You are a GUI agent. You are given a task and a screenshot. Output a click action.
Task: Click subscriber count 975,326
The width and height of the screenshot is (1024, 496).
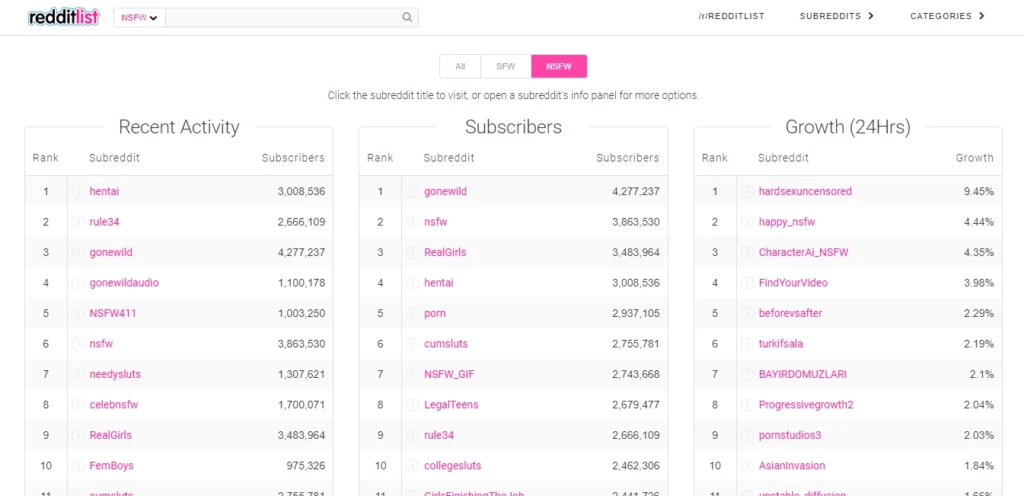[306, 465]
